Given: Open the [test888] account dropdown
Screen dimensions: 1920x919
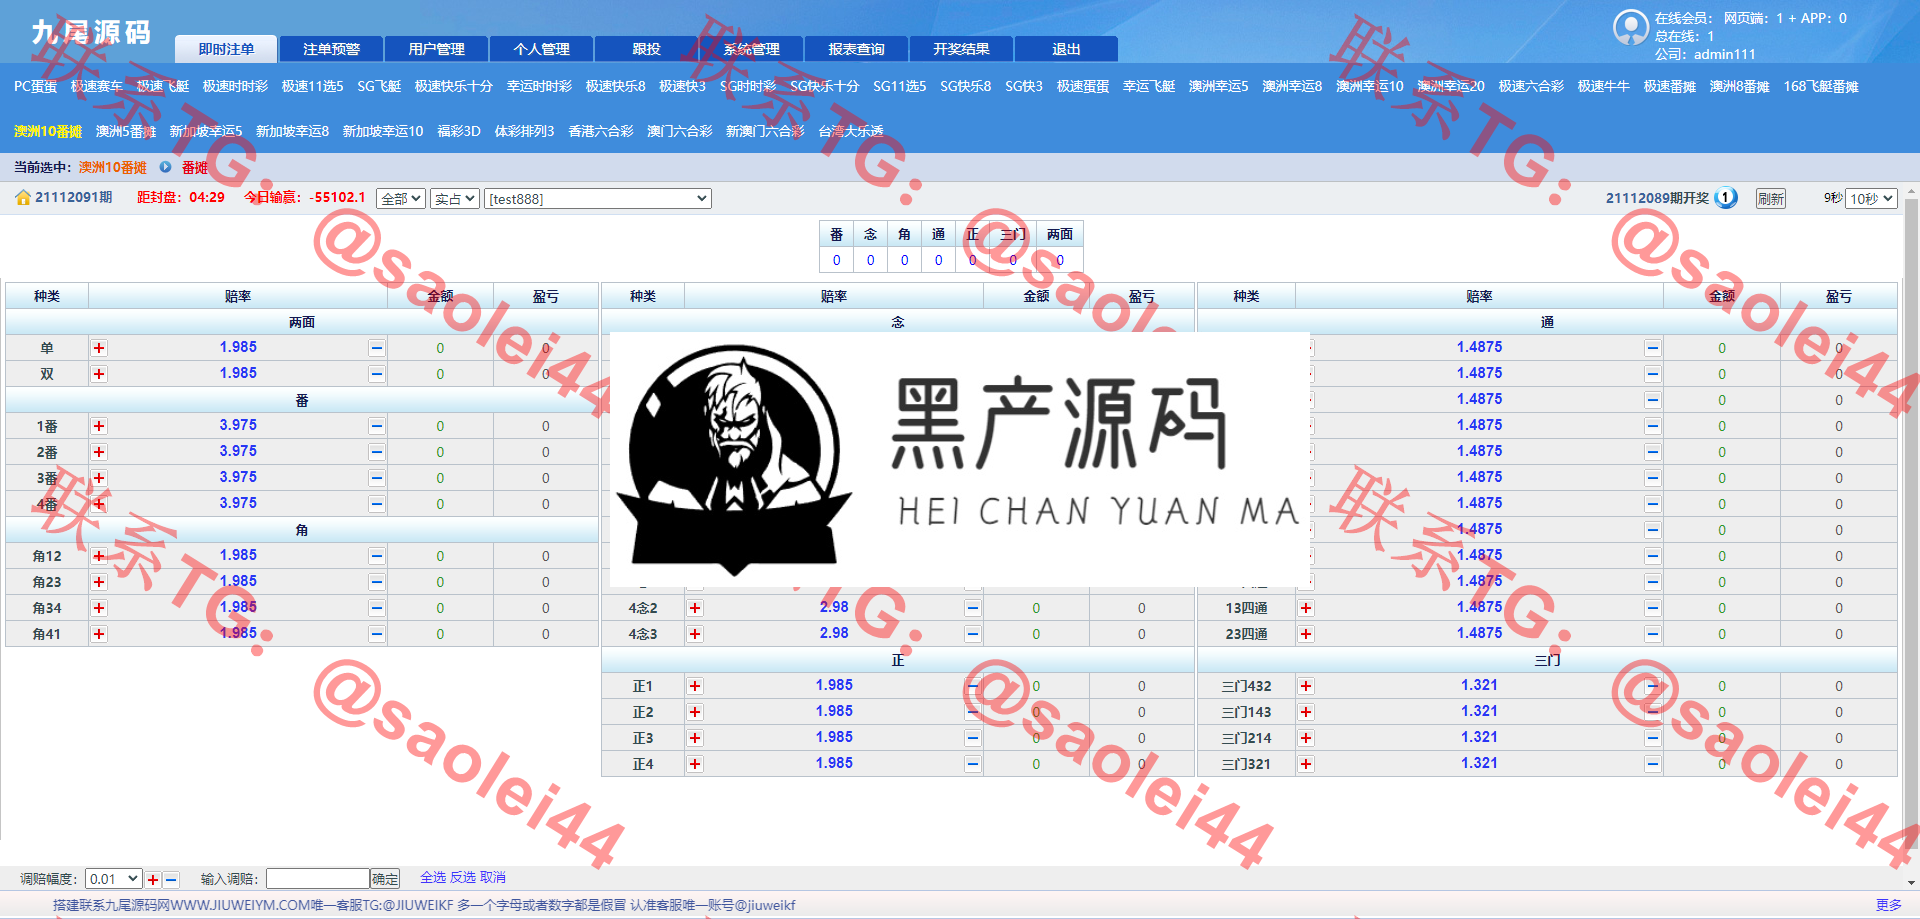Looking at the screenshot, I should [x=598, y=199].
